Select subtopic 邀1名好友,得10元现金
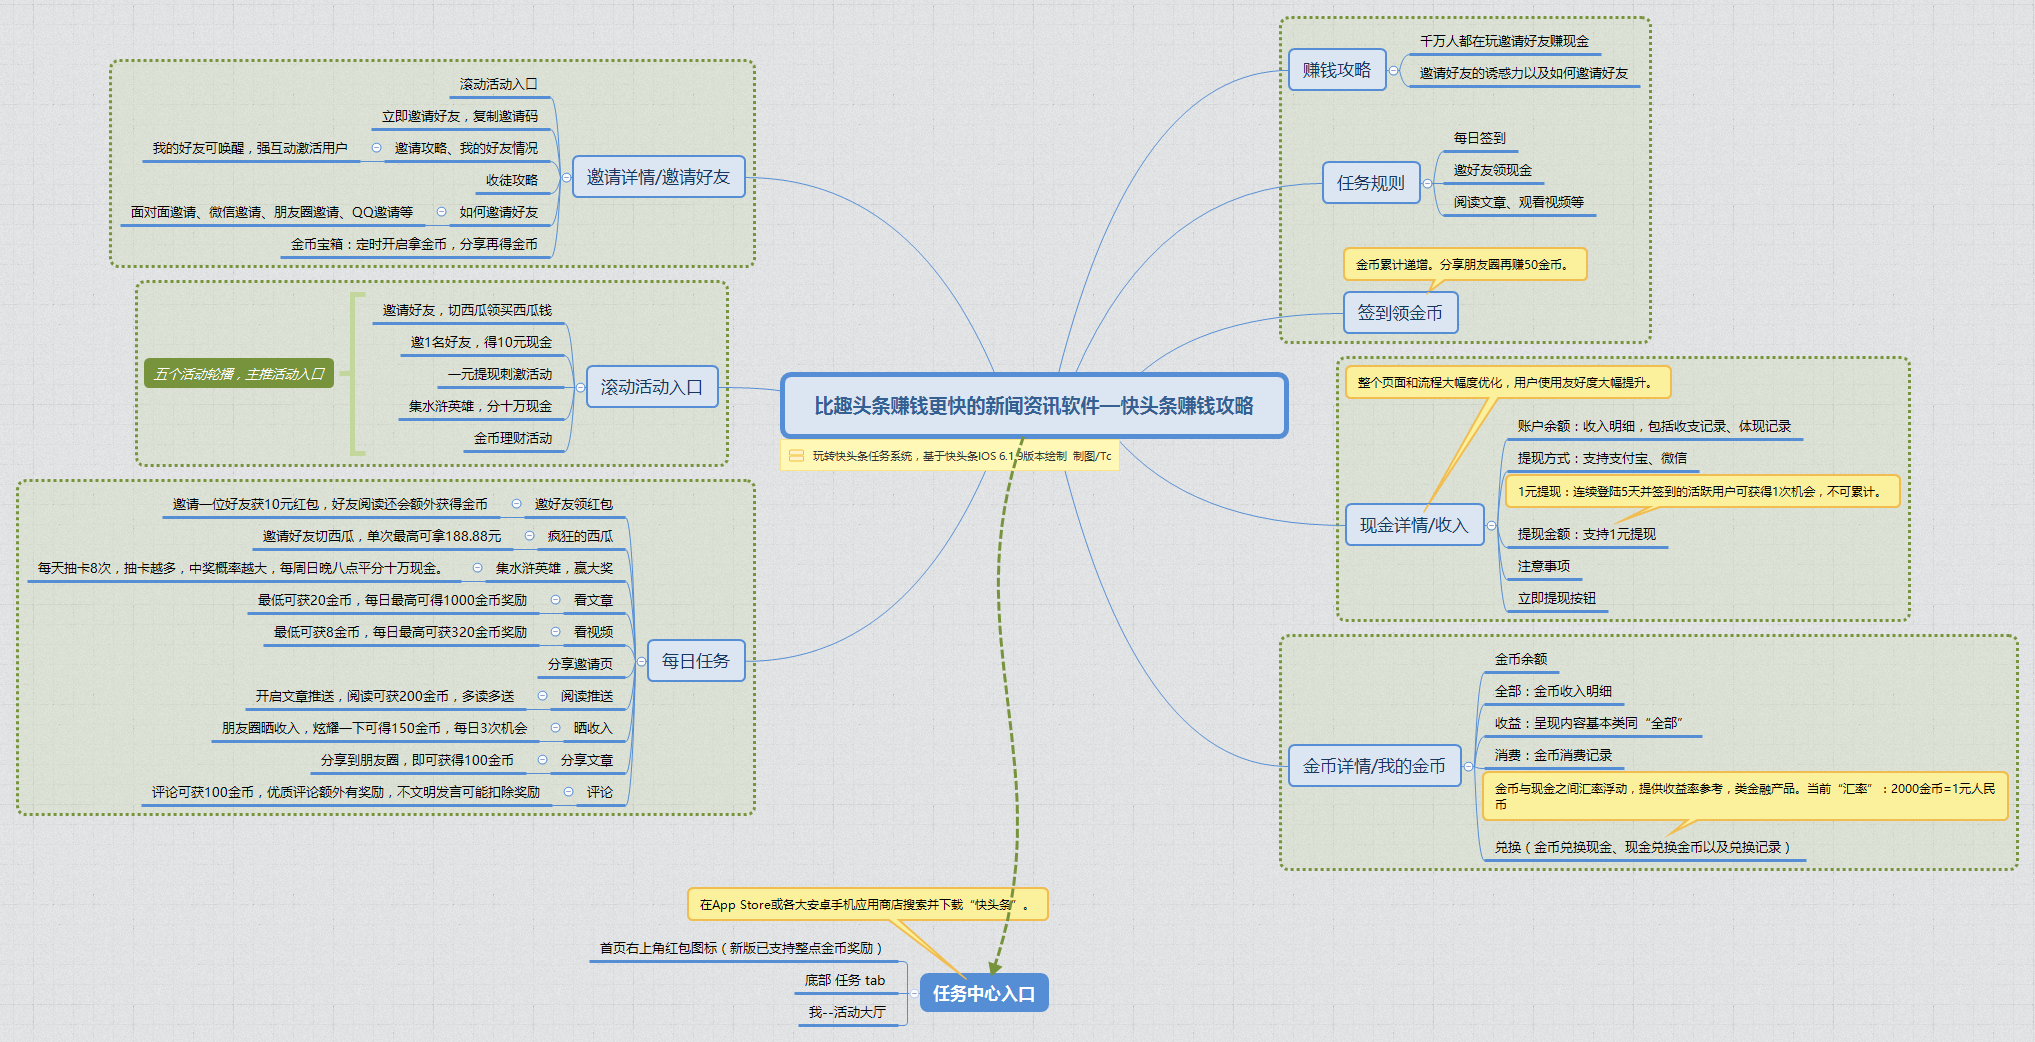Image resolution: width=2035 pixels, height=1042 pixels. point(481,343)
